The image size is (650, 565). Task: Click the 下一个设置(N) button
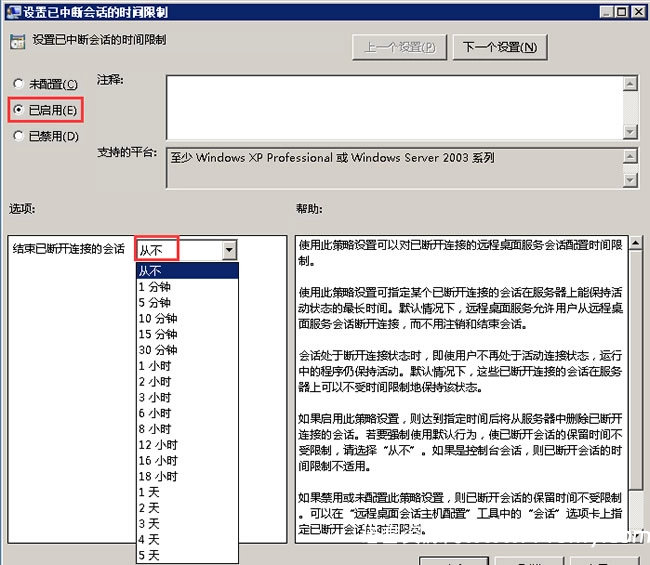coord(500,47)
